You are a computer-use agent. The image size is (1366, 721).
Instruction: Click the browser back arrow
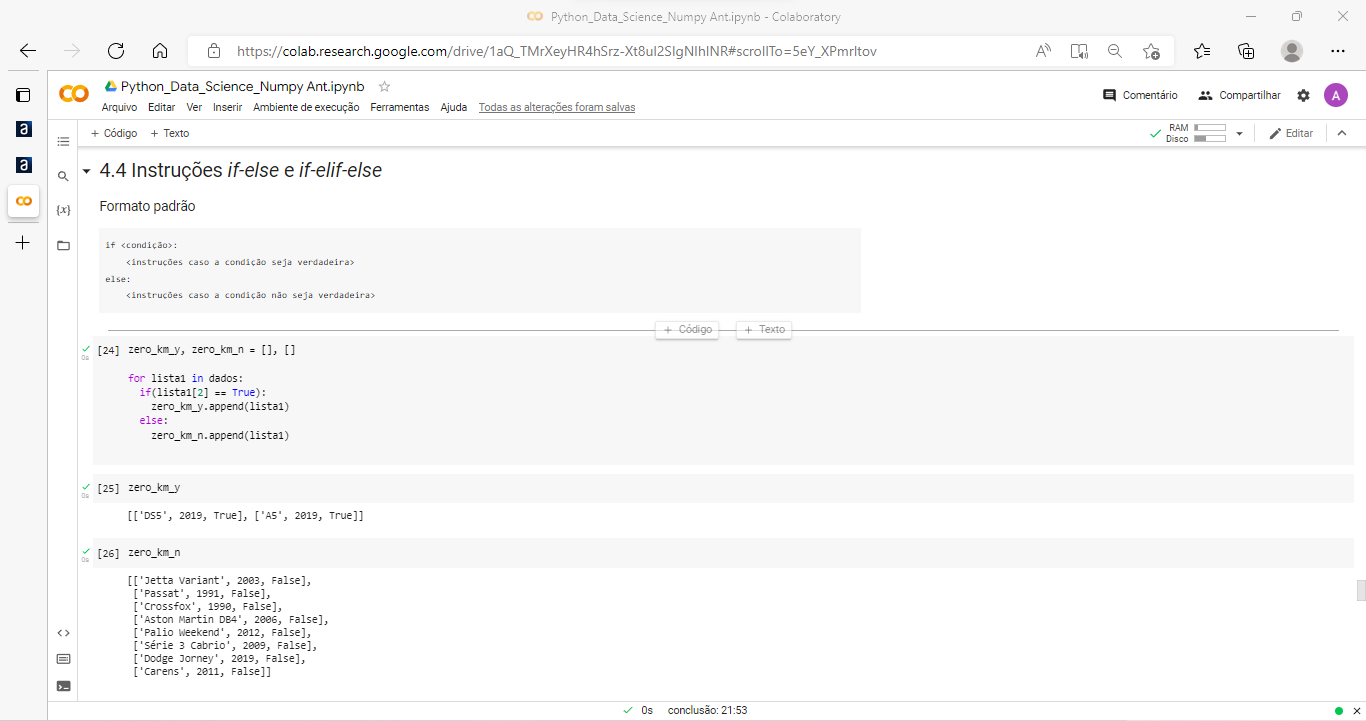(27, 51)
